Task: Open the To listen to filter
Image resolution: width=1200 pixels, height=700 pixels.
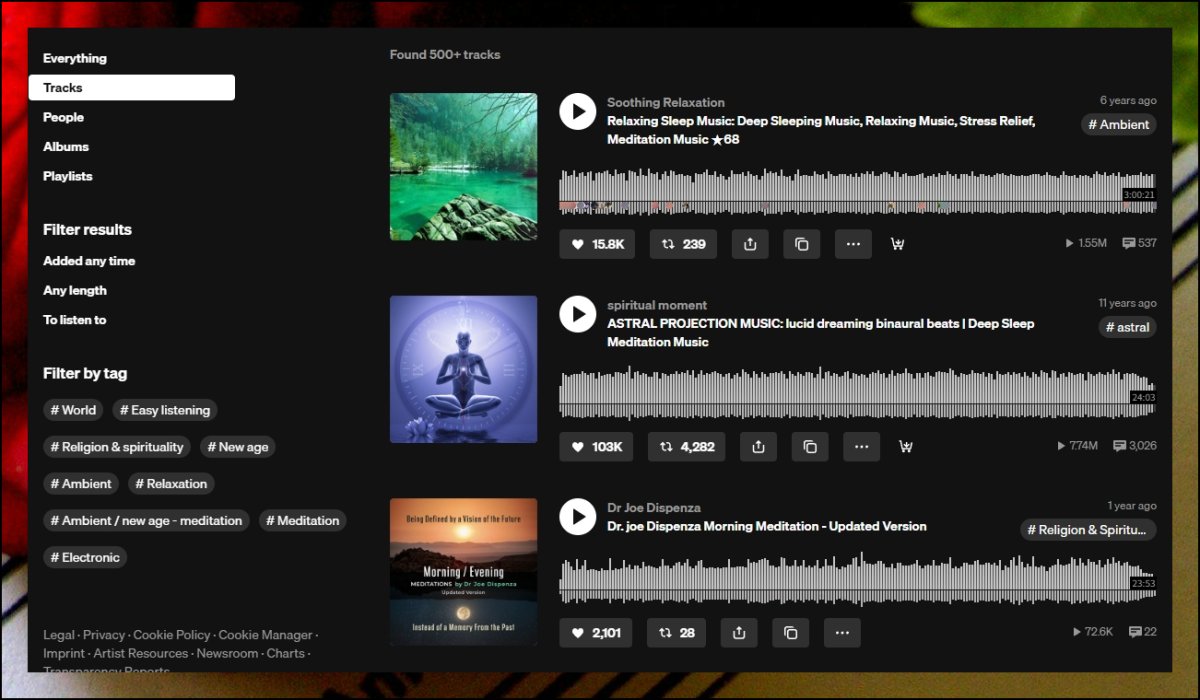Action: pos(74,320)
